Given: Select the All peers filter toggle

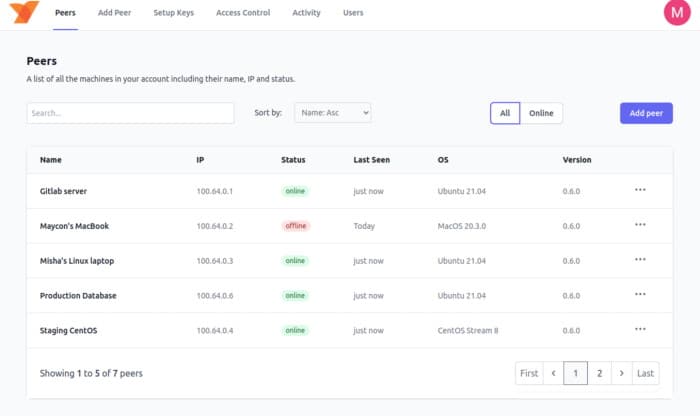Looking at the screenshot, I should 505,113.
